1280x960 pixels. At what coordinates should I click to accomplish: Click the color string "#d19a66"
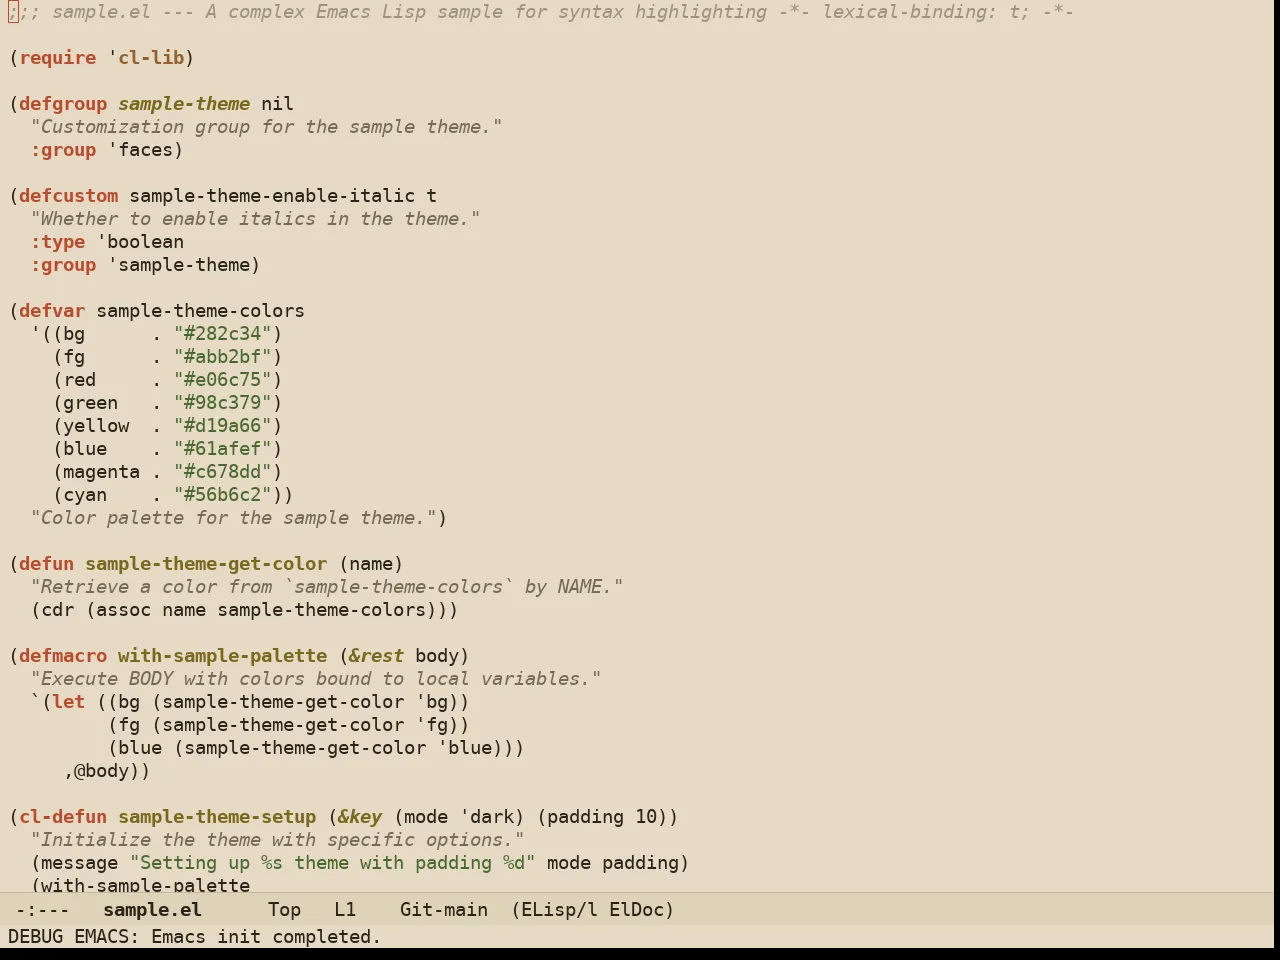pyautogui.click(x=223, y=426)
